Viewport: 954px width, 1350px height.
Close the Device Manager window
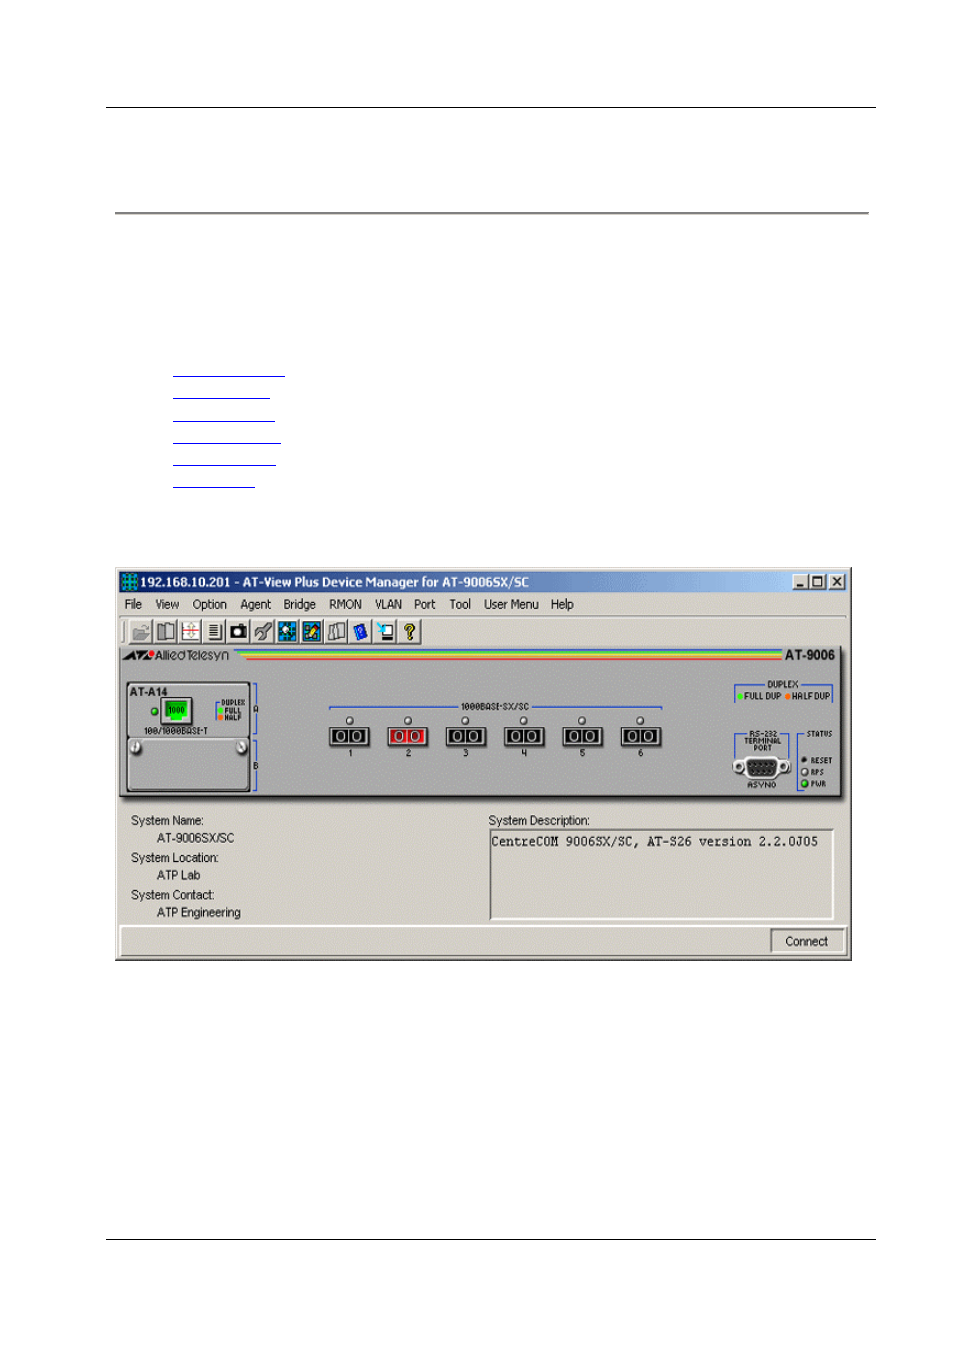tap(838, 582)
